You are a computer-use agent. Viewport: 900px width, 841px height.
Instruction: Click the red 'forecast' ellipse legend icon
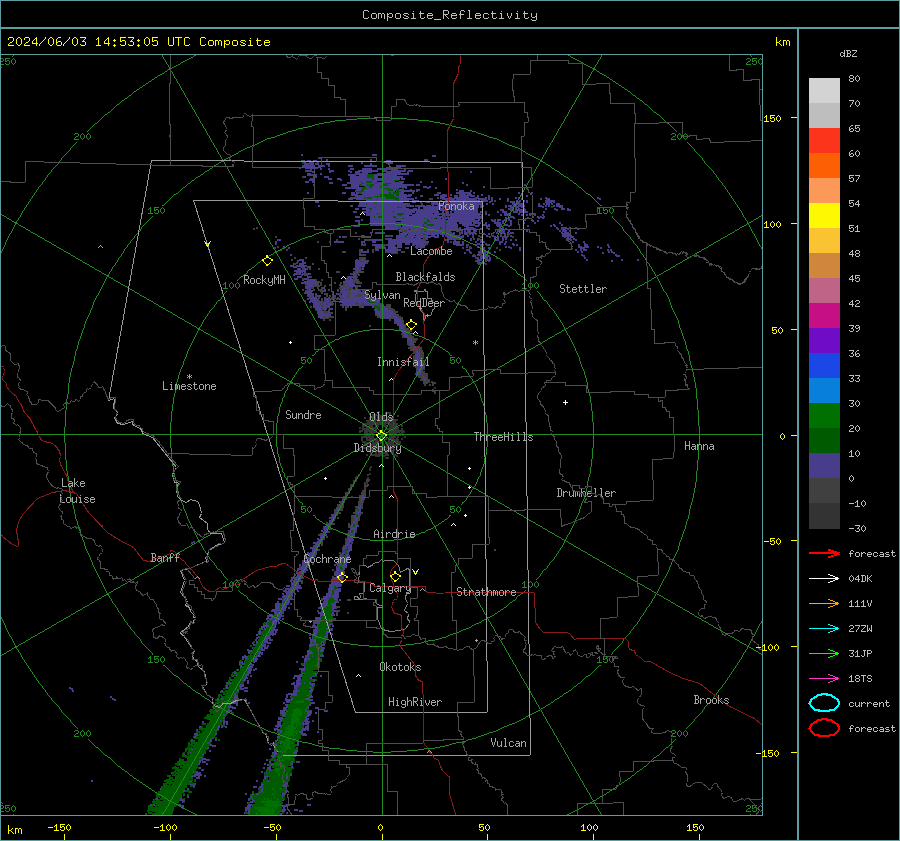coord(824,728)
